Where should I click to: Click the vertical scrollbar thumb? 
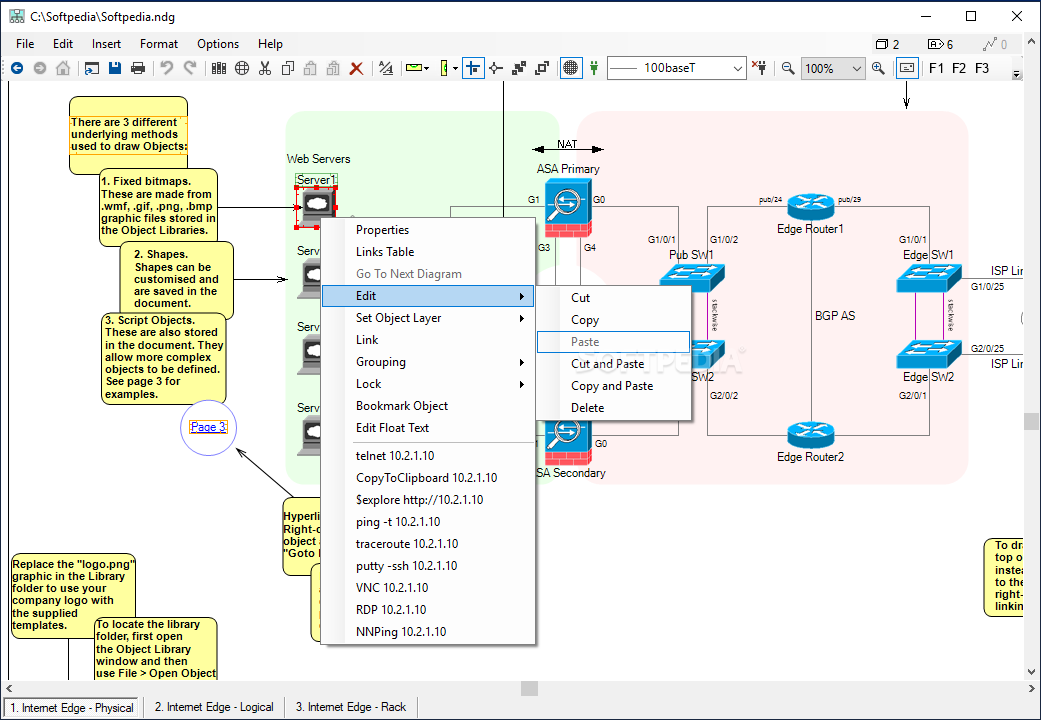1031,421
